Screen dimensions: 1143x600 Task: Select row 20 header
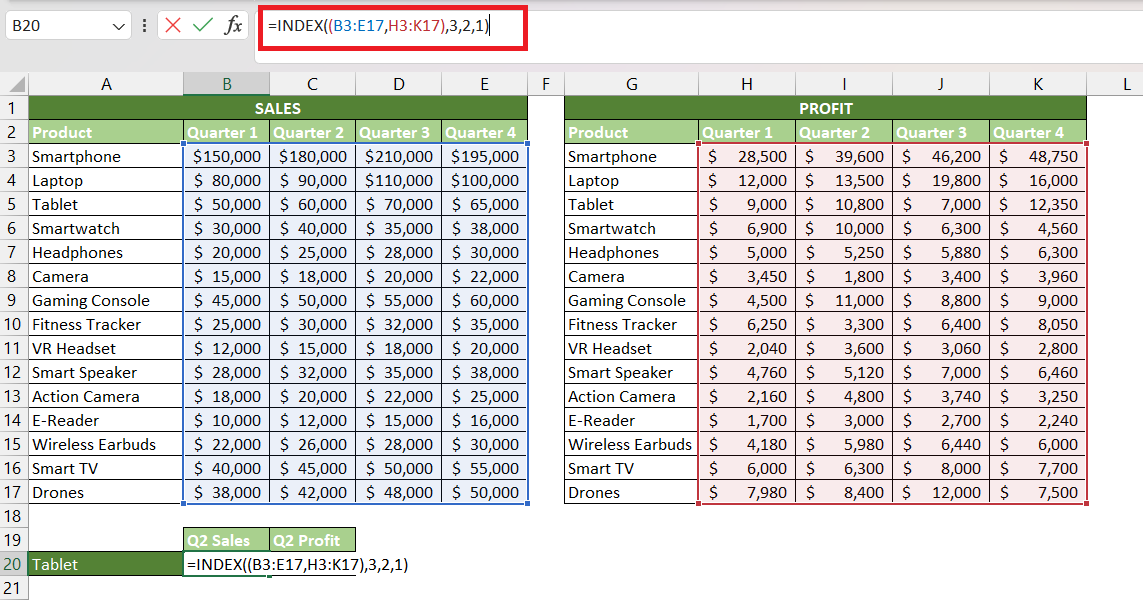click(14, 564)
